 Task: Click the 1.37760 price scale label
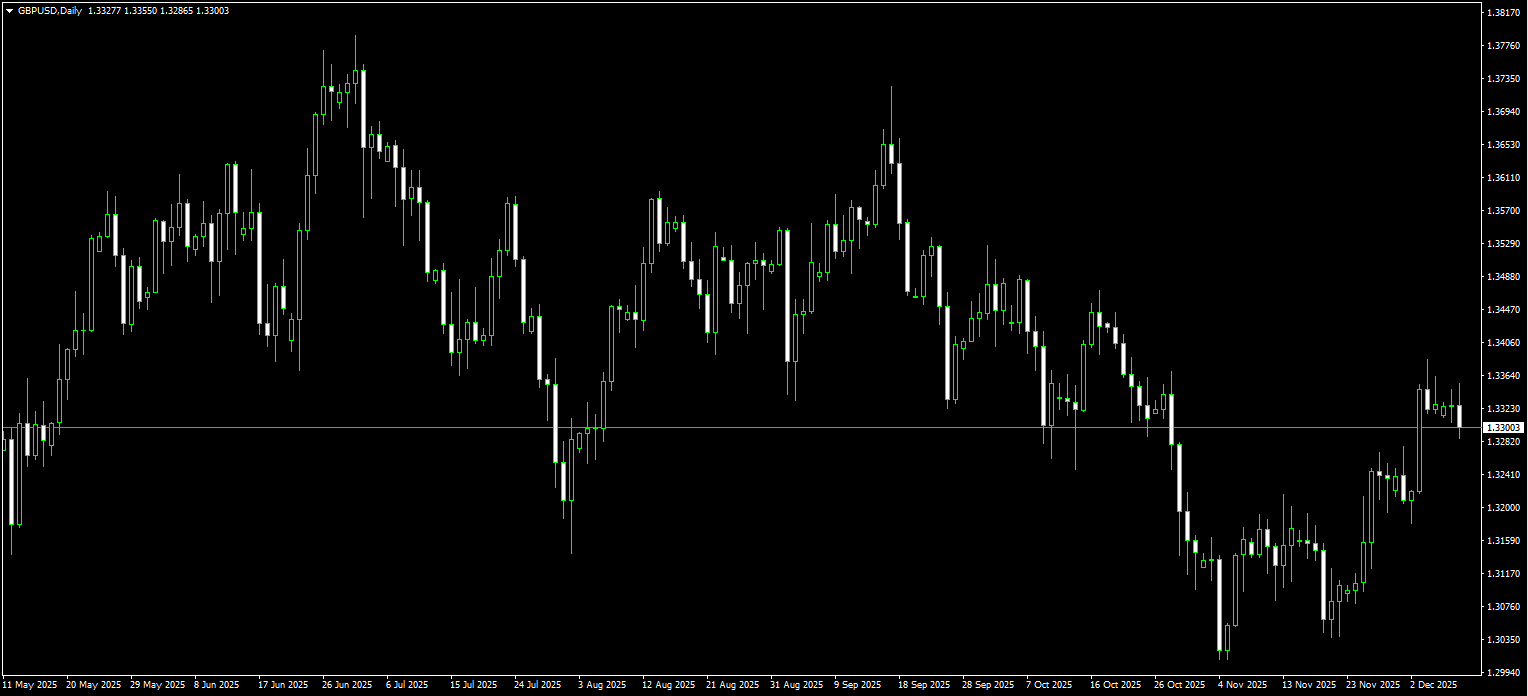pos(1504,46)
